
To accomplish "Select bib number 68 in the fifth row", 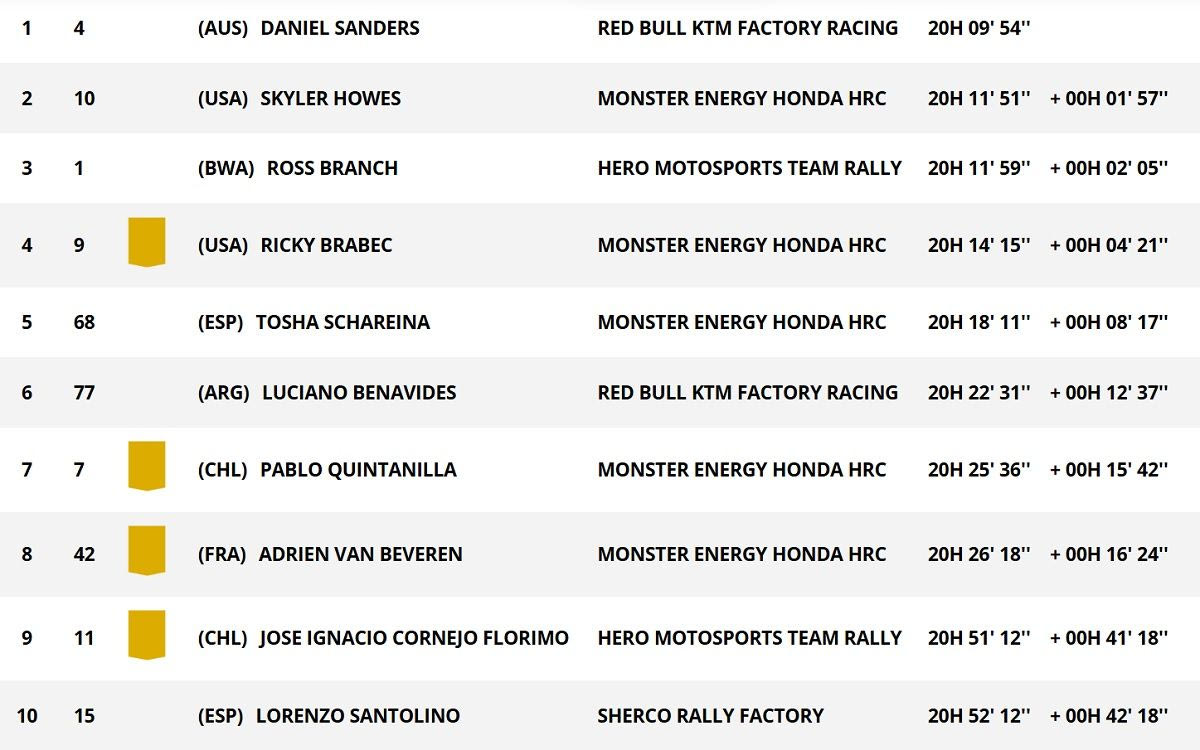I will 85,322.
